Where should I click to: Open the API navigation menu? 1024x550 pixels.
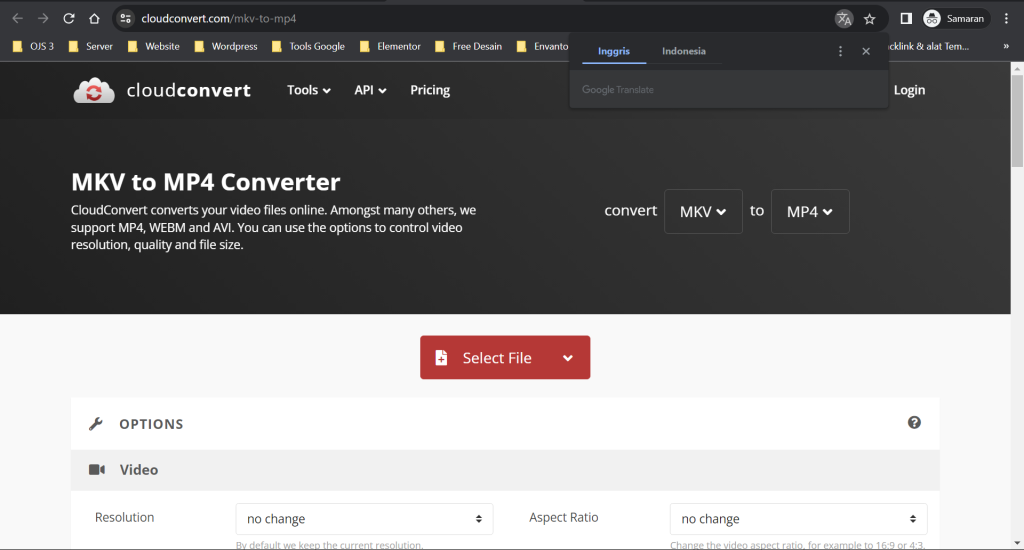(x=370, y=90)
